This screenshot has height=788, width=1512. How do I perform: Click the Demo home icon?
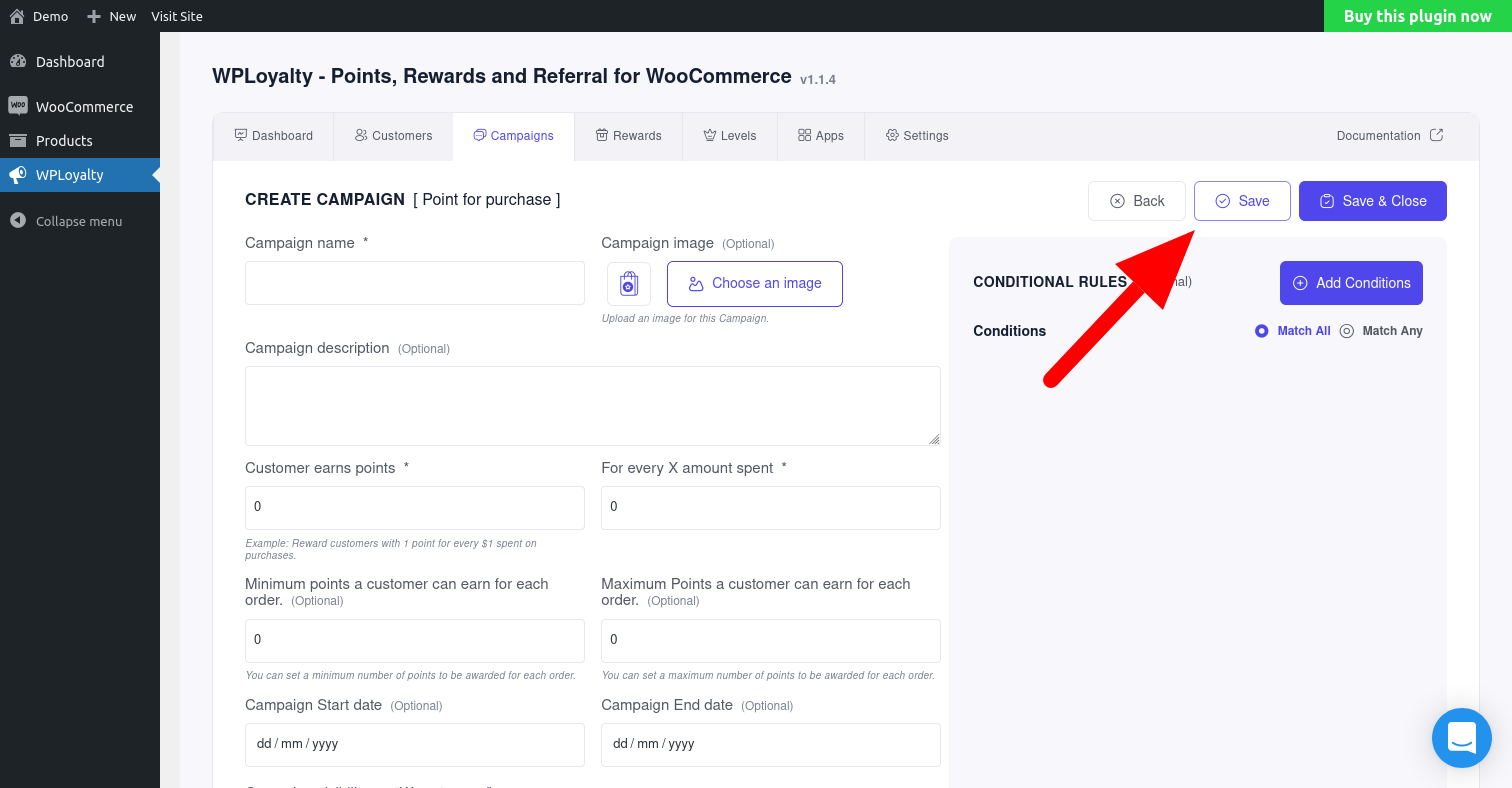(x=16, y=16)
